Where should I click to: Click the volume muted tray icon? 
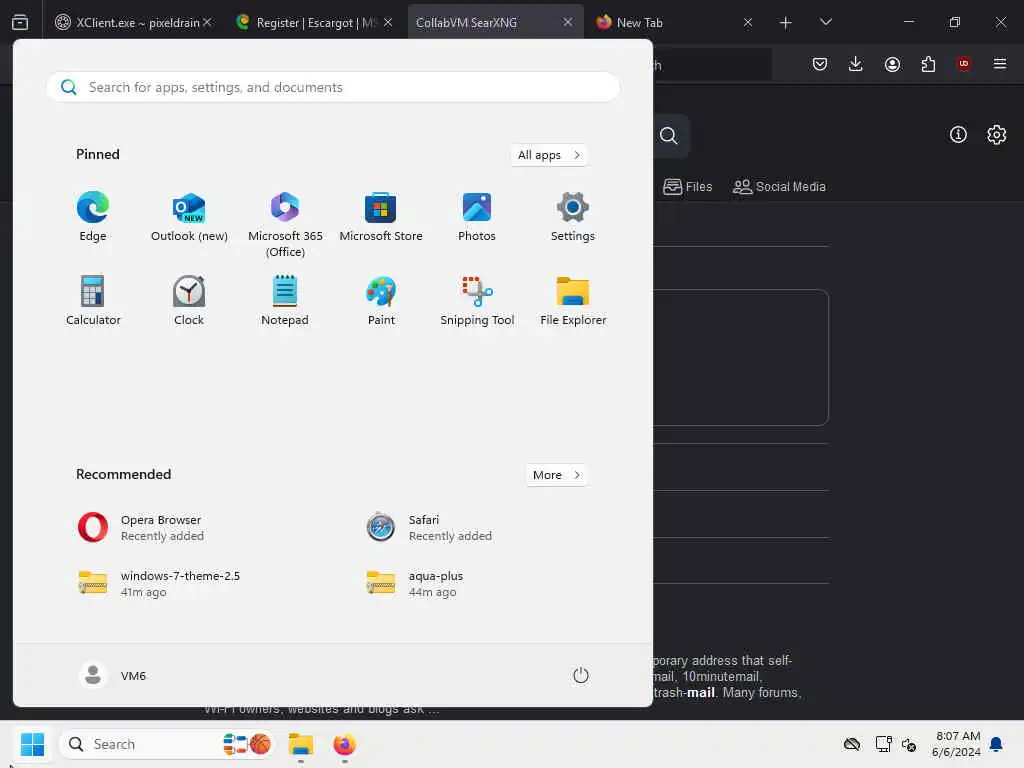point(909,744)
